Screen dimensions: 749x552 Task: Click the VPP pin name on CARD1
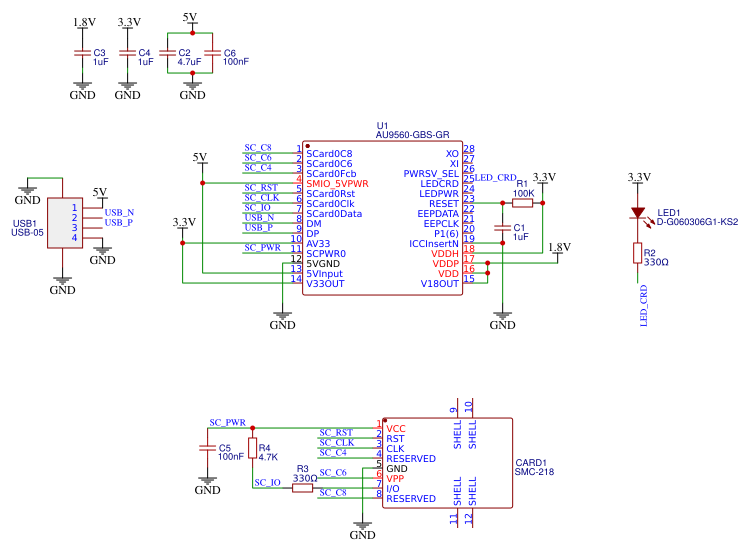(395, 478)
